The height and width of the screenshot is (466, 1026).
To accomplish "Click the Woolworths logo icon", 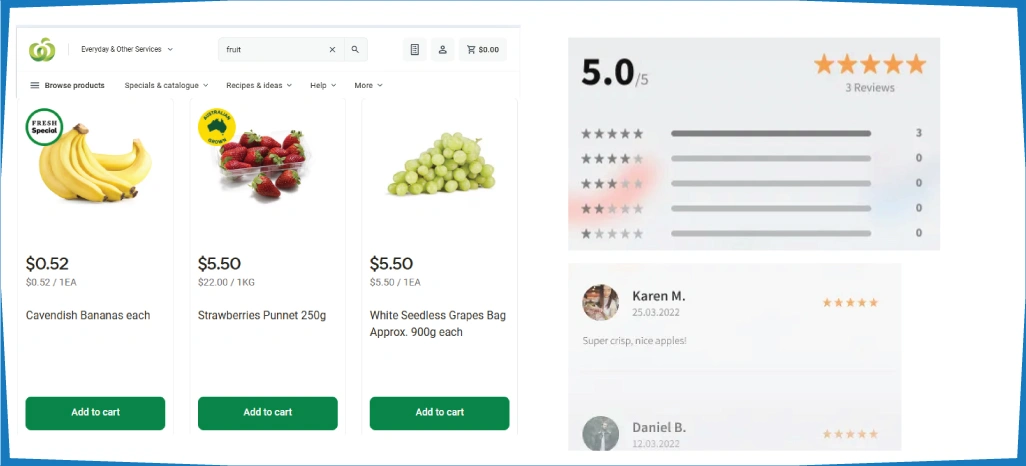I will tap(42, 50).
